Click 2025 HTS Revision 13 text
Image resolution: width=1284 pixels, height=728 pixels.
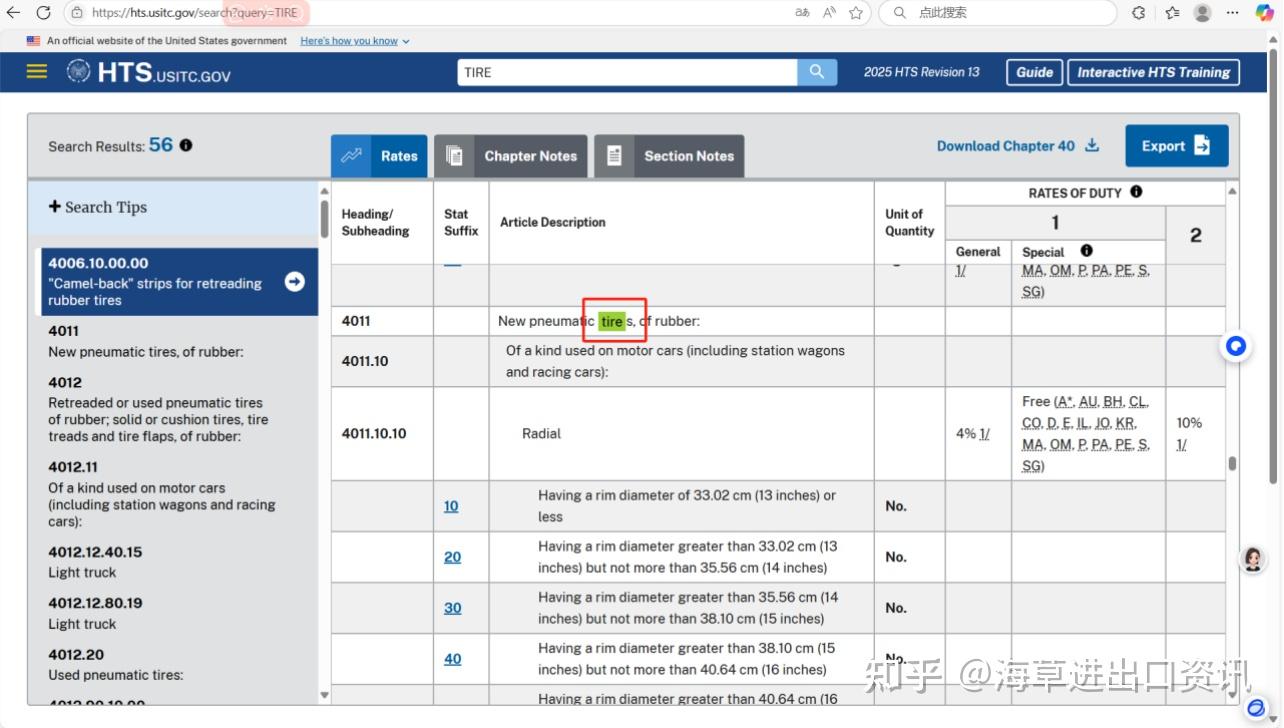click(x=922, y=72)
